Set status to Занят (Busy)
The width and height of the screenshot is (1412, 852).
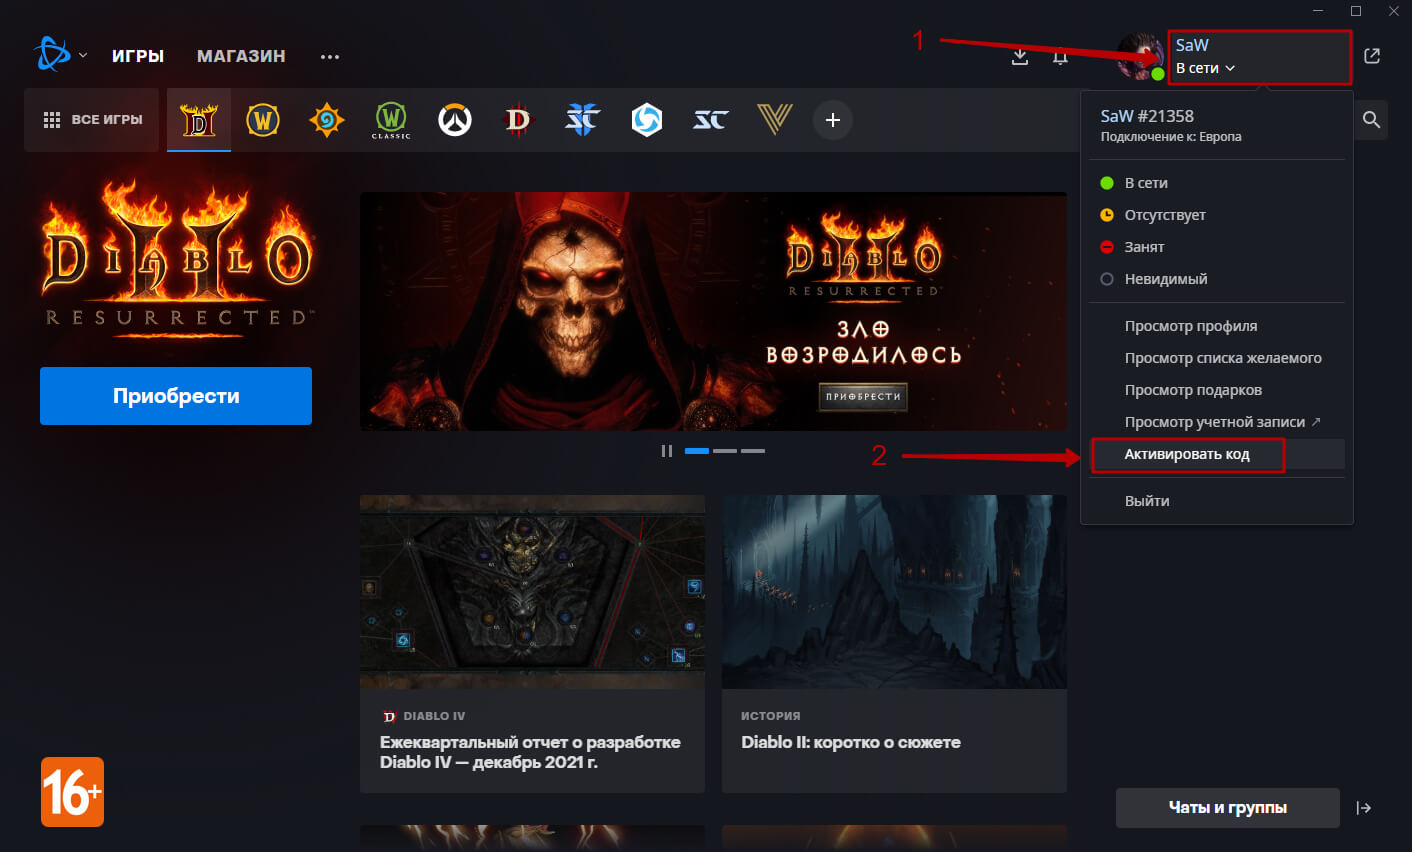tap(1144, 247)
